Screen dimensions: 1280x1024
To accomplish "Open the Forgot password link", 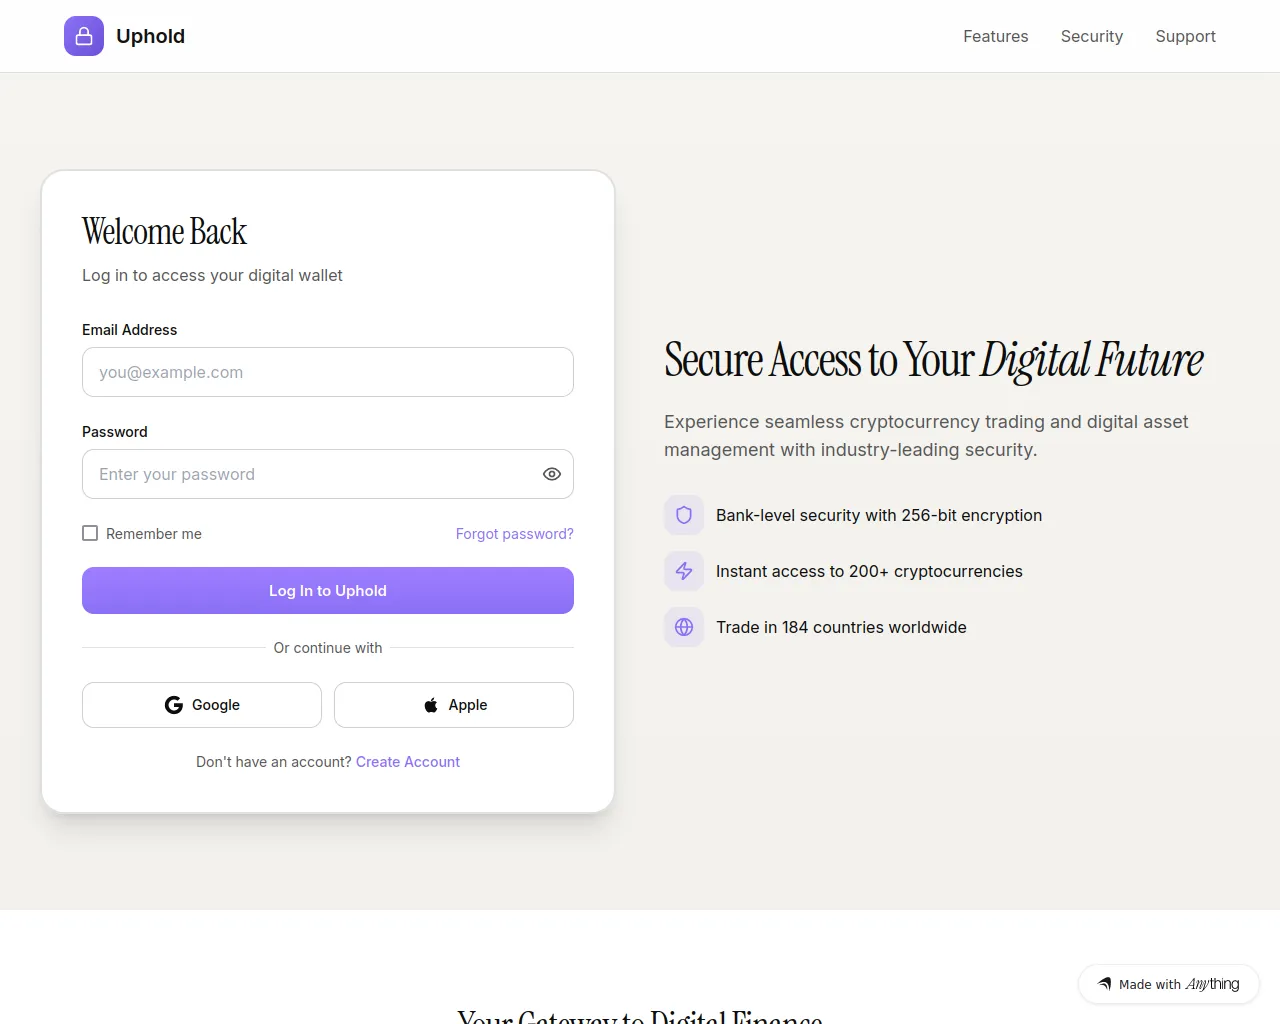I will click(515, 534).
